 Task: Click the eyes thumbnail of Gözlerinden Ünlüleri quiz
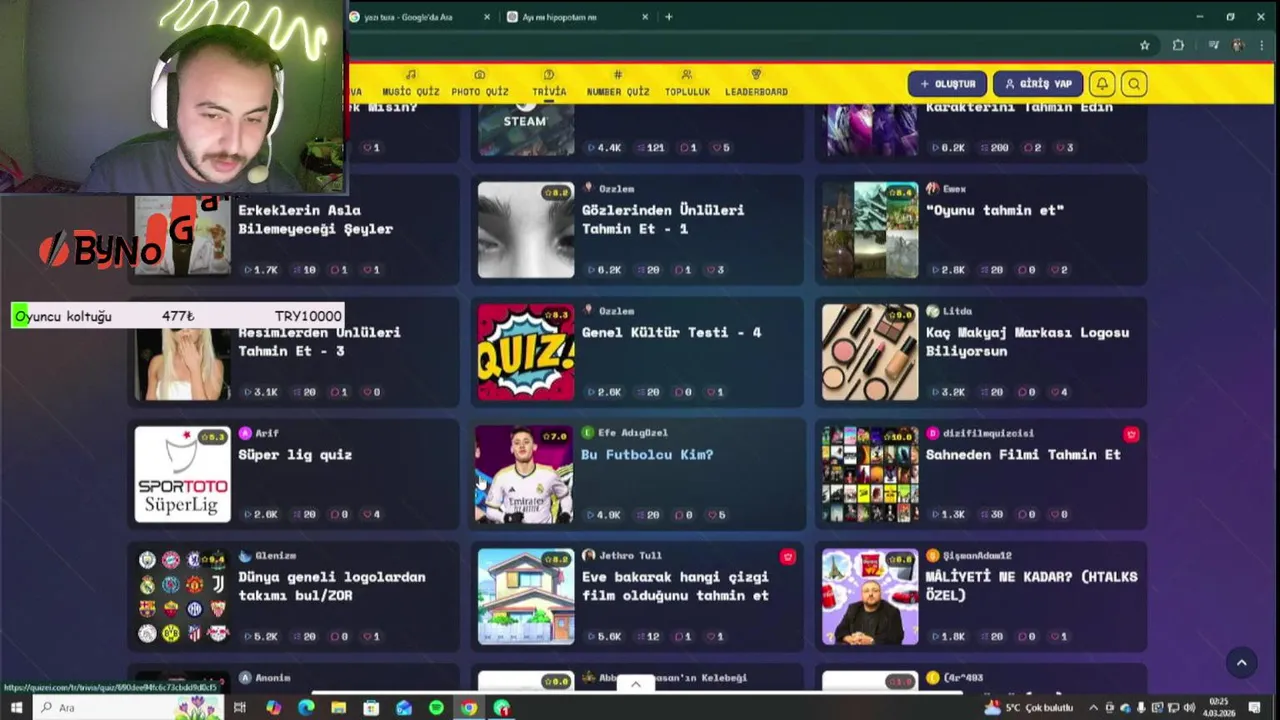point(526,230)
